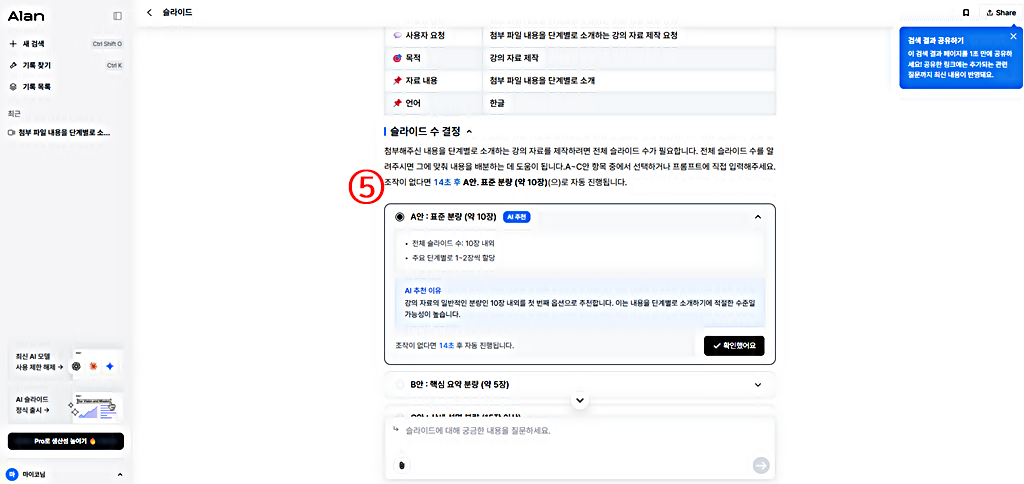The width and height of the screenshot is (1024, 484).
Task: Click the 전체 슬라이드 수: 10장 내외 bullet
Action: [x=453, y=243]
